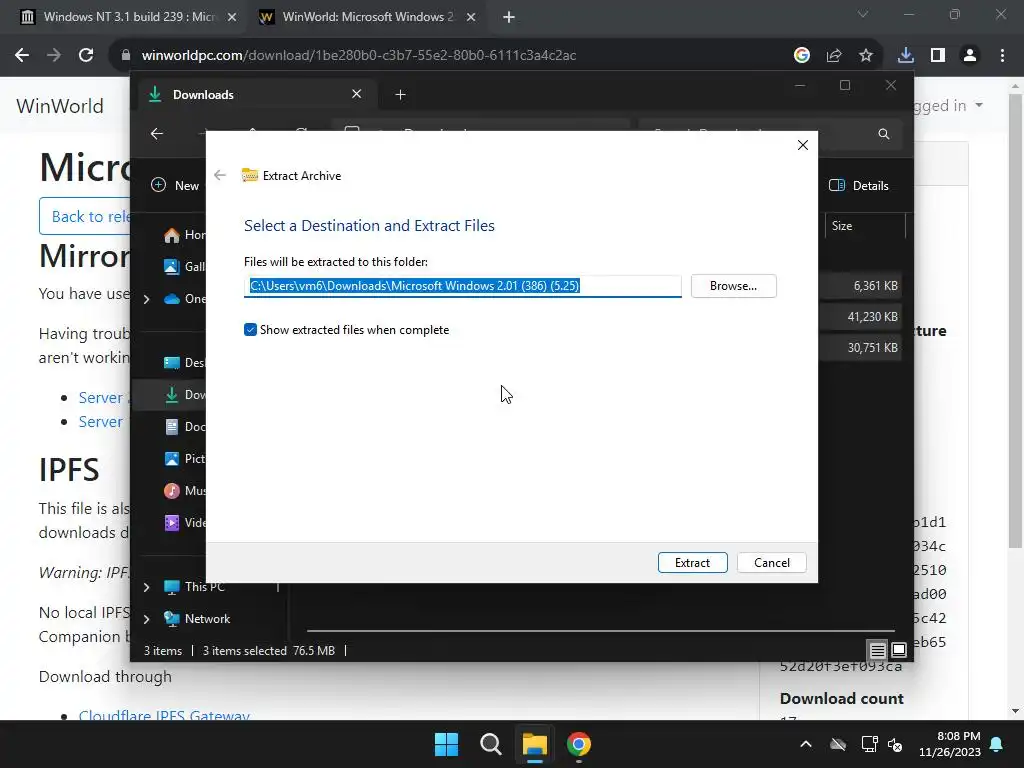The width and height of the screenshot is (1024, 768).
Task: Open Browse... to choose a destination folder
Action: click(733, 286)
